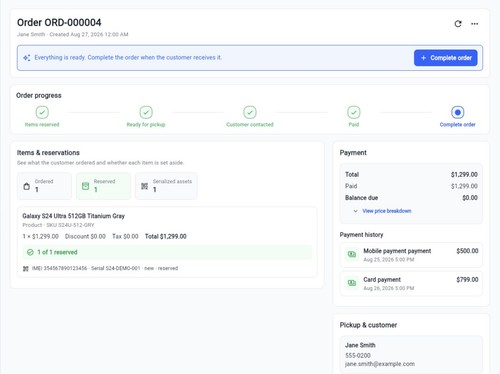The width and height of the screenshot is (500, 374).
Task: Click the Reserved box icon
Action: pos(86,186)
